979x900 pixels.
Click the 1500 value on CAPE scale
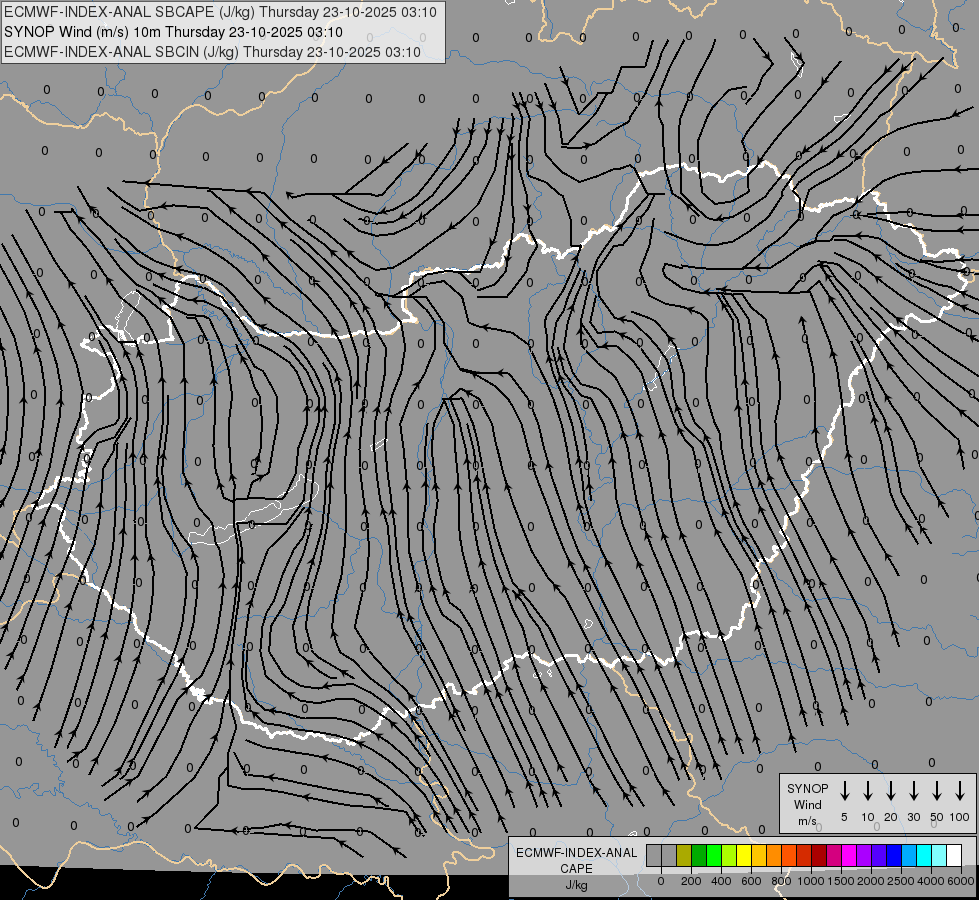[841, 881]
